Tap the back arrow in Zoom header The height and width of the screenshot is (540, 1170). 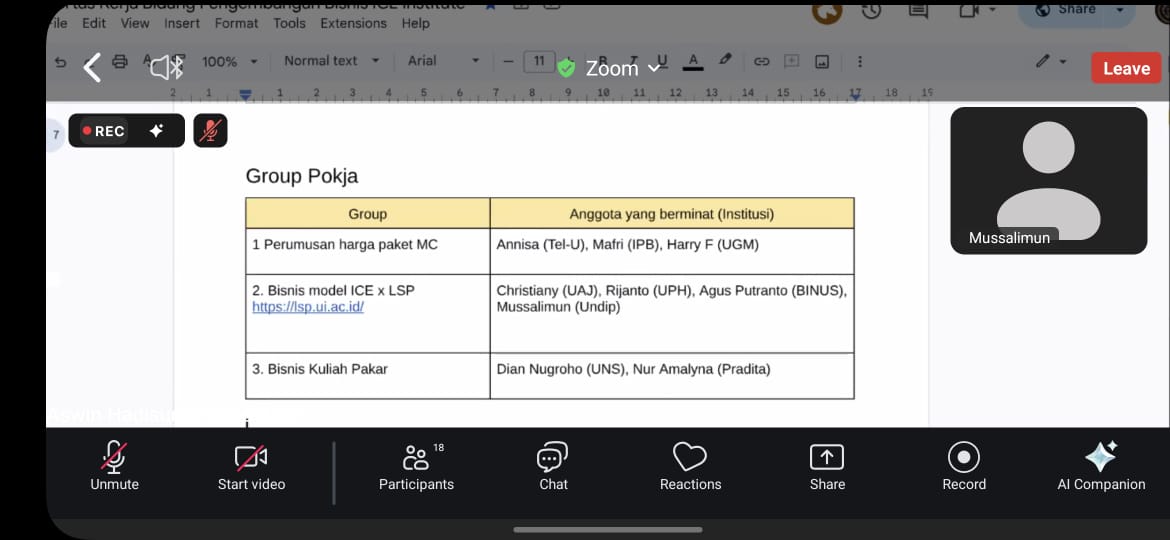[92, 67]
